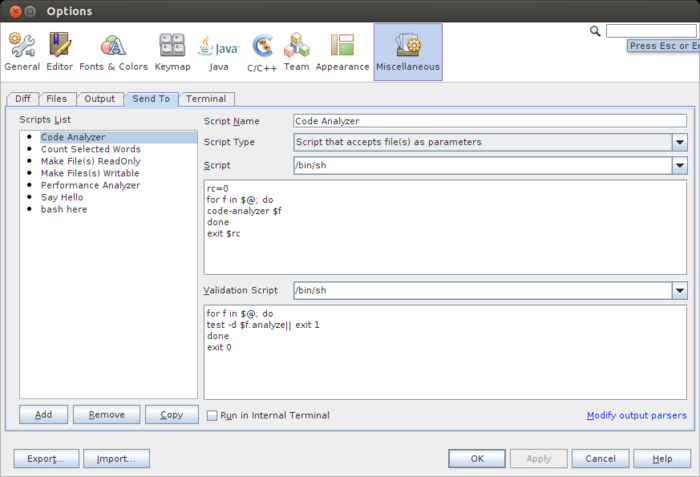Click into the validation script text area
This screenshot has height=477, width=700.
point(445,352)
